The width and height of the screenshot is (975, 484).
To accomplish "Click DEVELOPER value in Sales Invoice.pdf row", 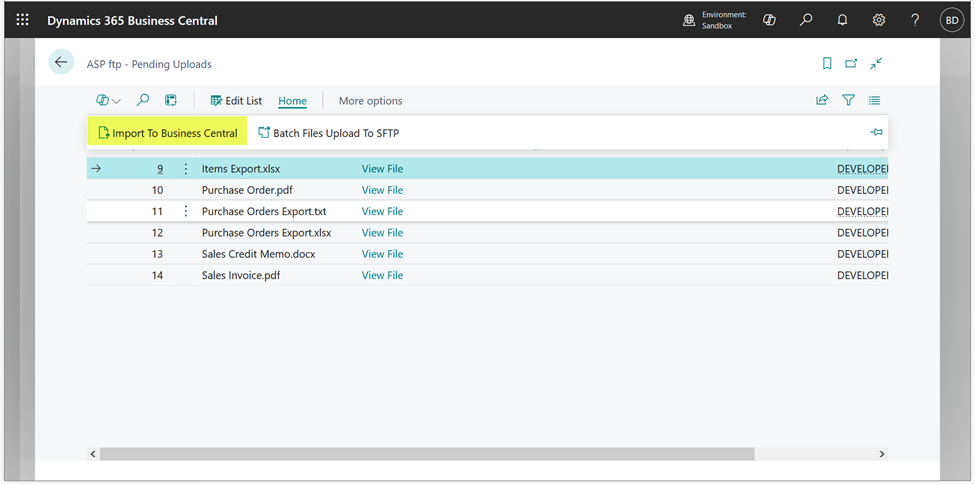I will point(862,276).
